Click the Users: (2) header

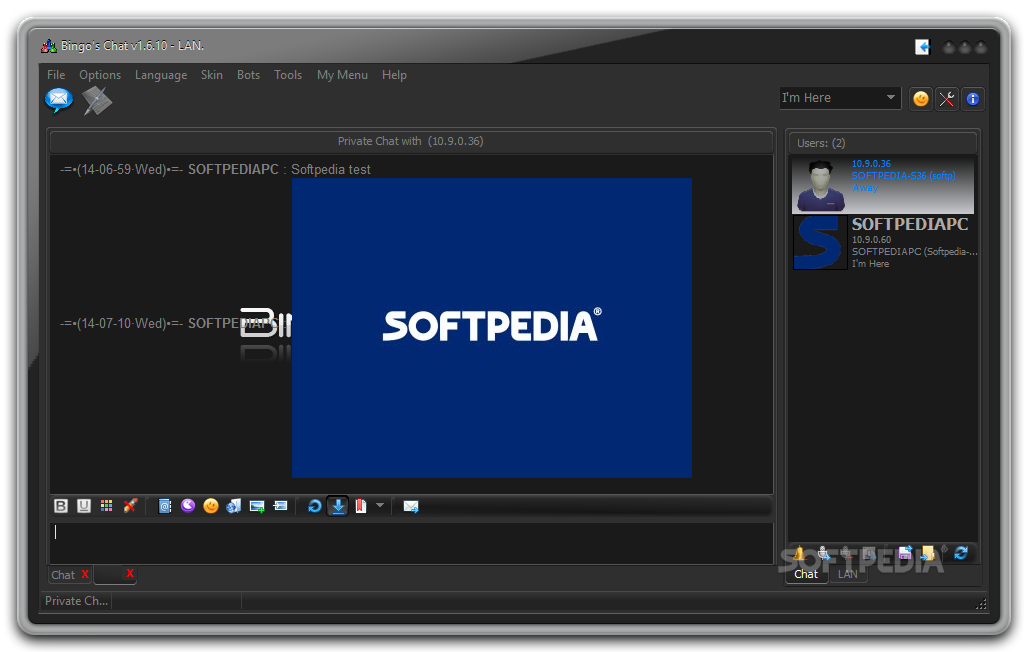point(883,143)
